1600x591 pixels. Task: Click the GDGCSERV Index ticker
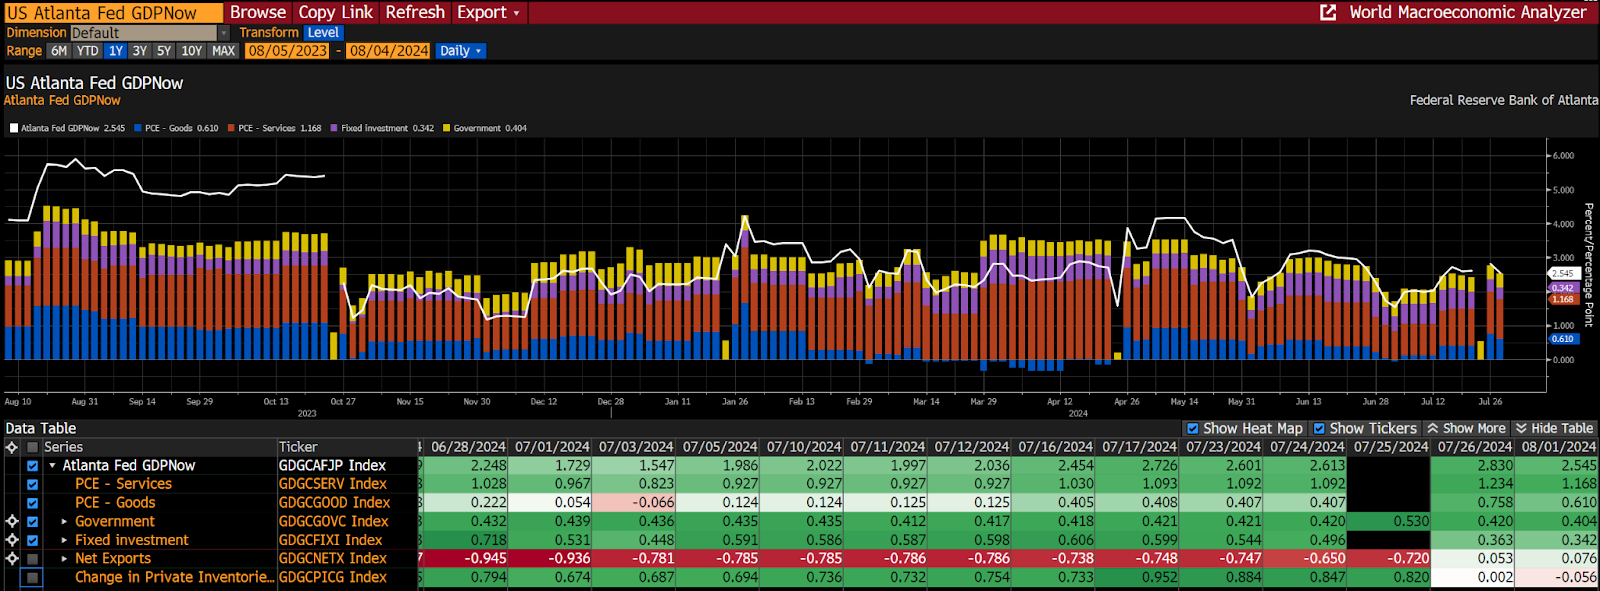point(332,484)
